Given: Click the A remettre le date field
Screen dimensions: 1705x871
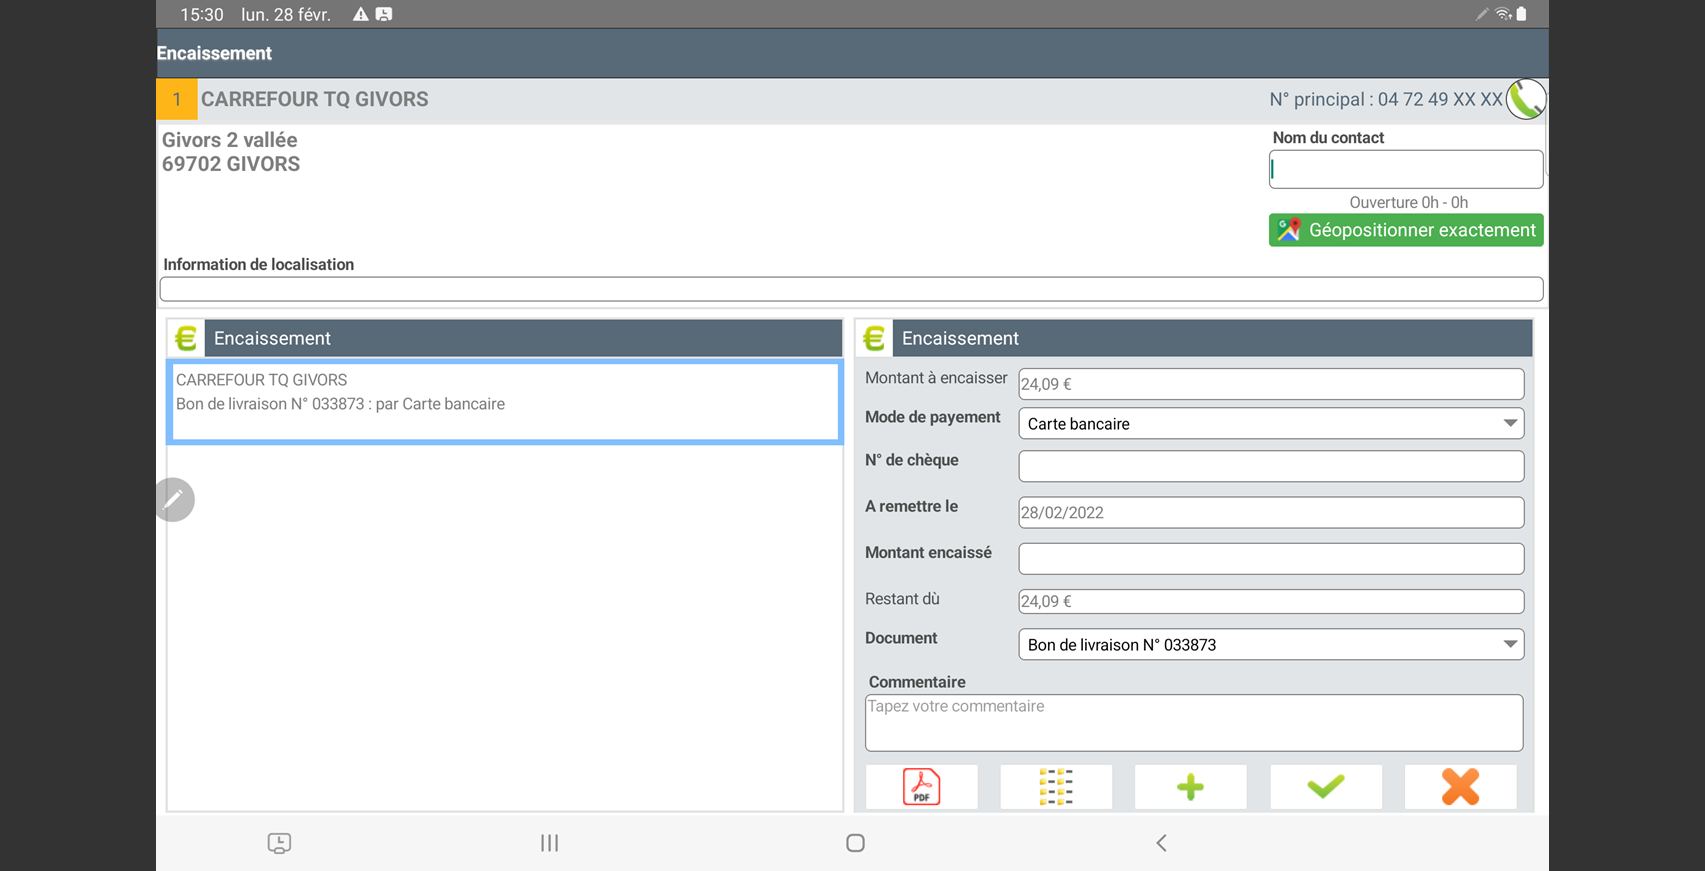Looking at the screenshot, I should pos(1271,512).
